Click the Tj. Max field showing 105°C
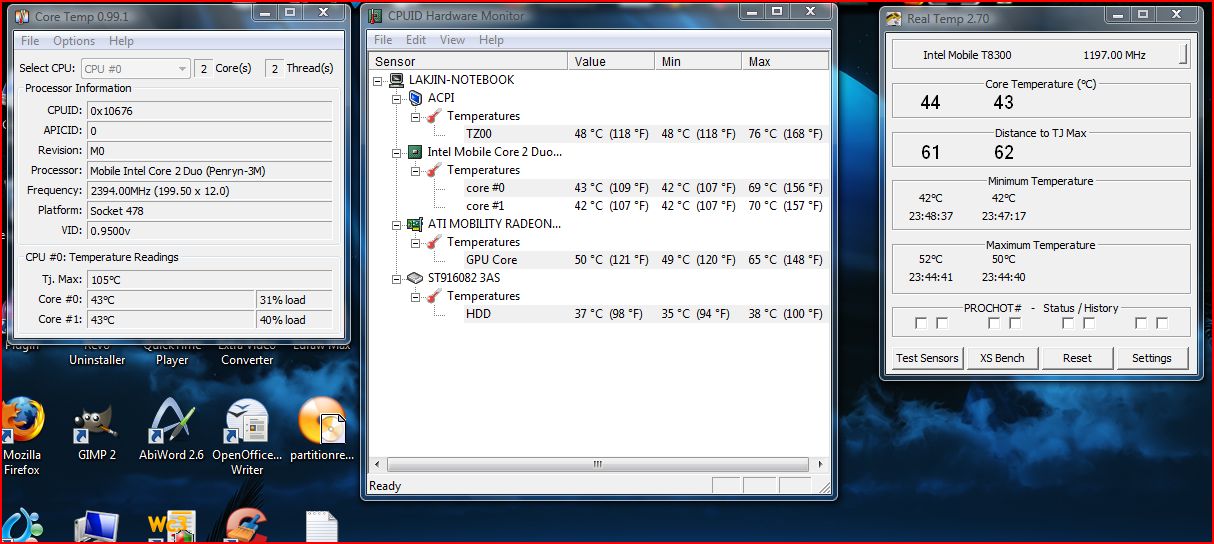1214x544 pixels. tap(209, 280)
